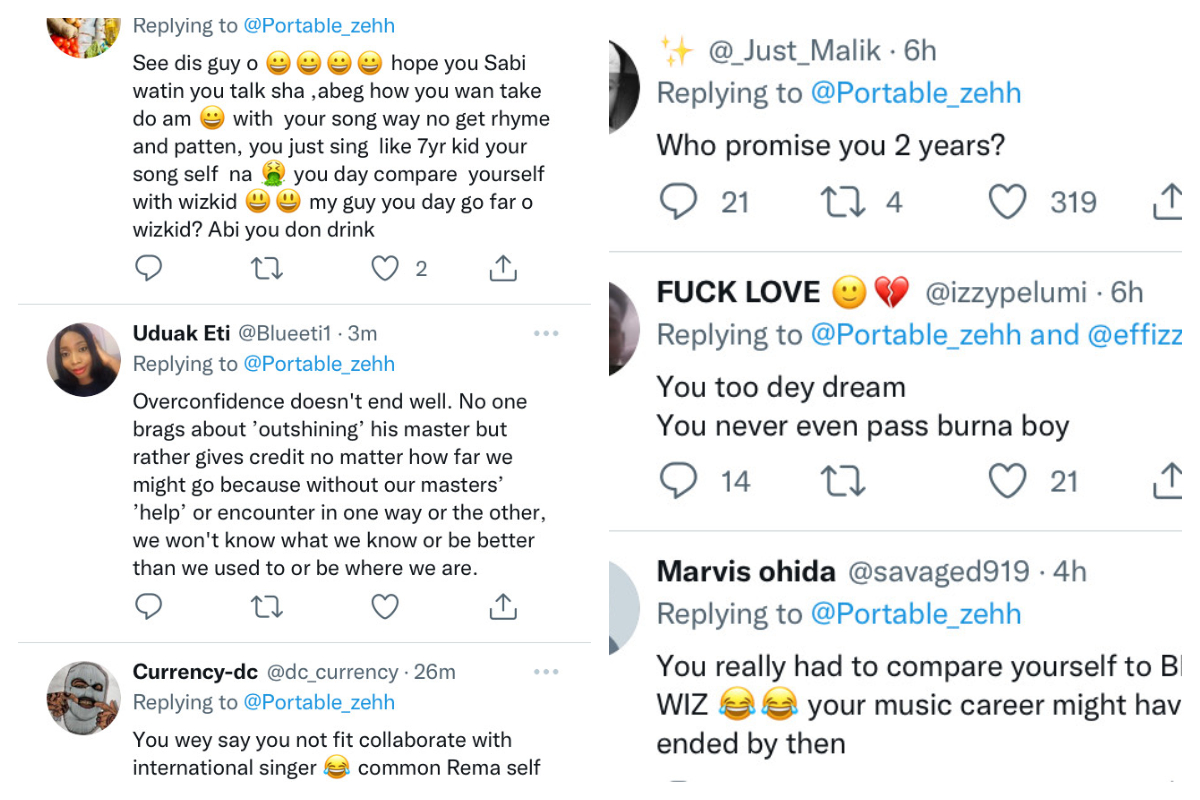Open more options on Uduak Eti's tweet
1200x800 pixels.
pyautogui.click(x=546, y=333)
